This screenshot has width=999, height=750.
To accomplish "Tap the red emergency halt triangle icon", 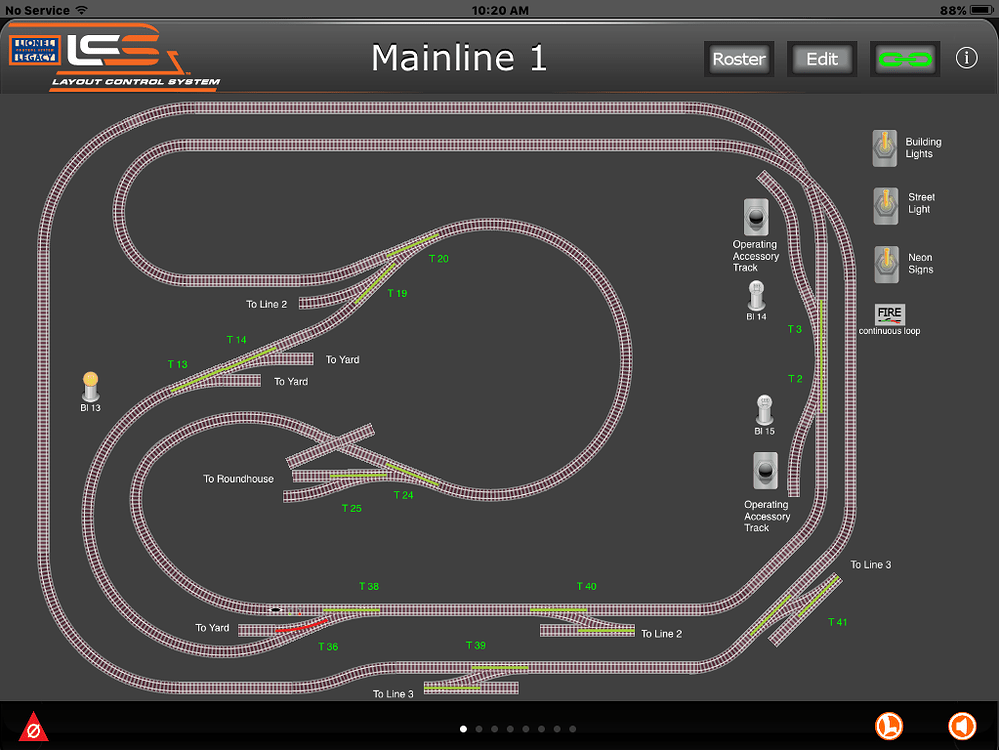I will (33, 726).
